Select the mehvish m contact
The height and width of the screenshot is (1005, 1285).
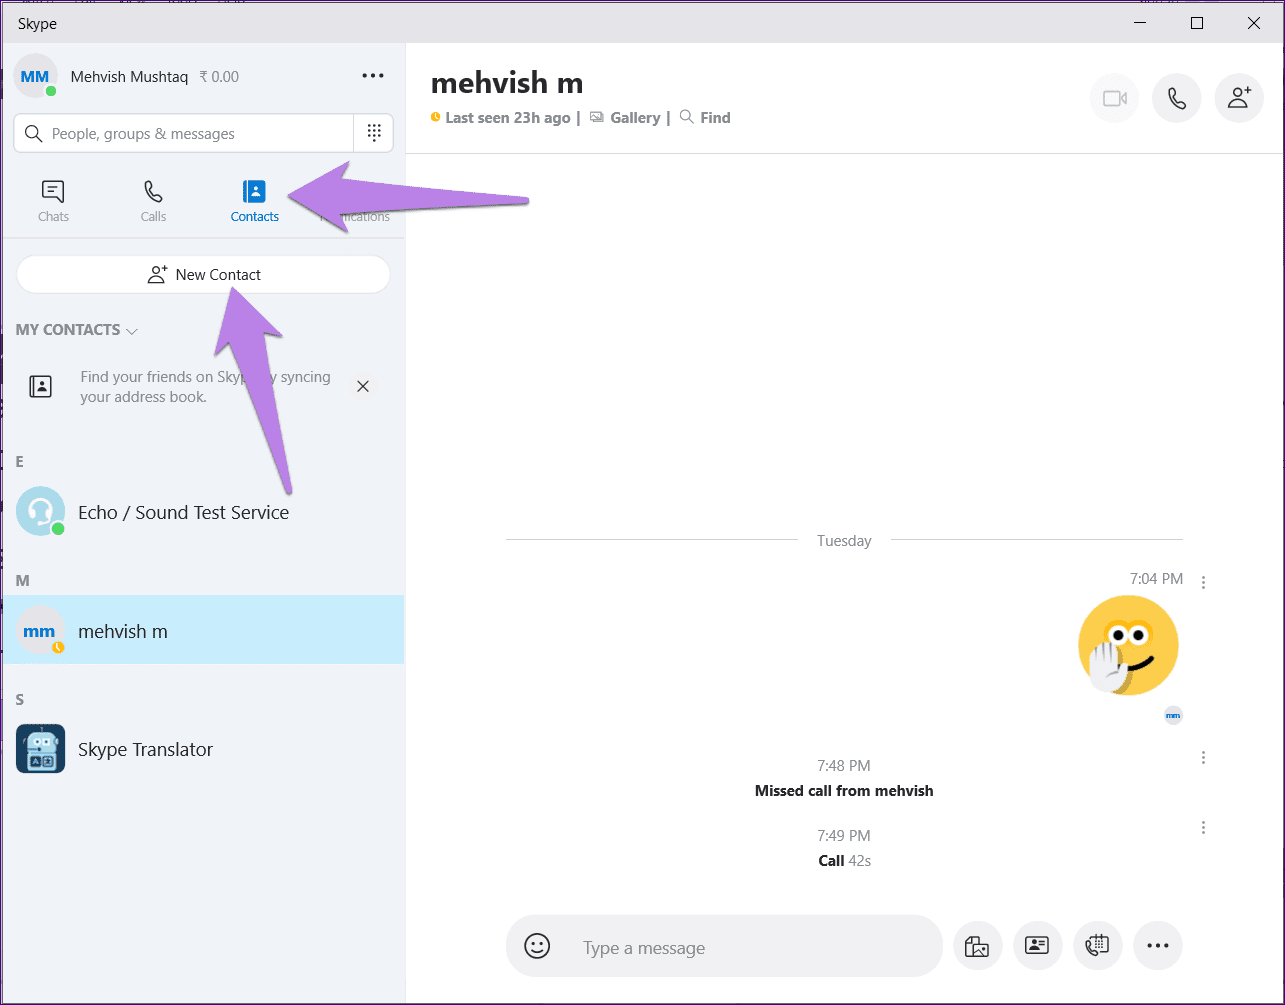click(203, 631)
